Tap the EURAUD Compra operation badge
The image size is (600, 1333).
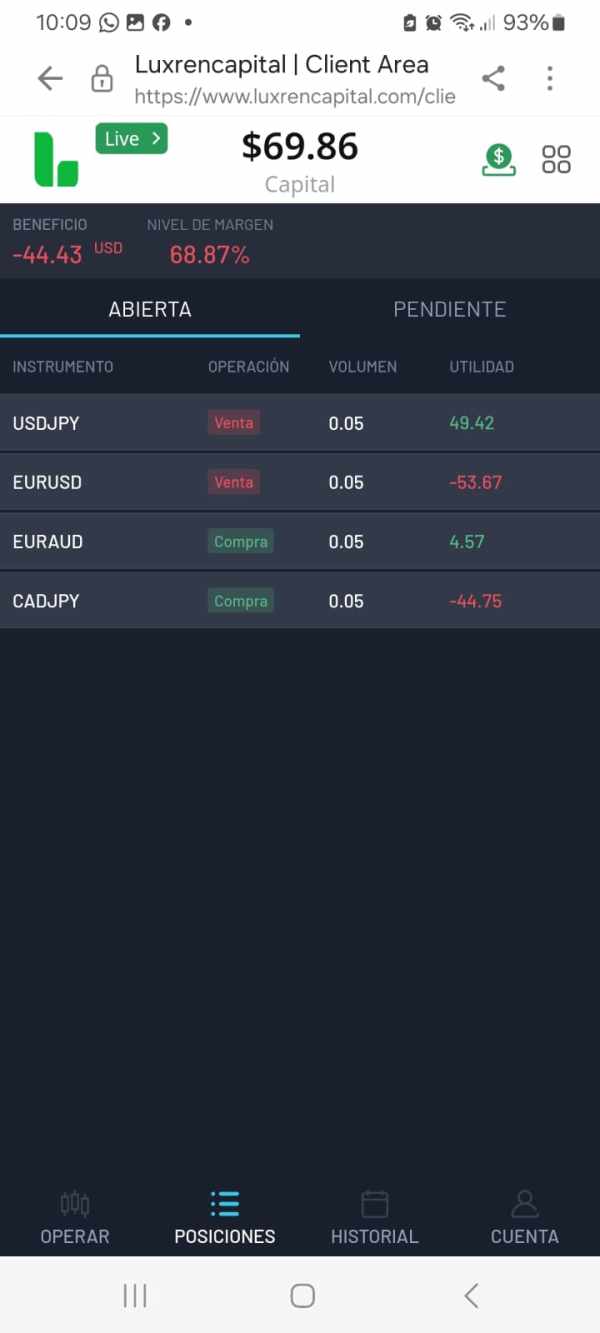pyautogui.click(x=241, y=542)
